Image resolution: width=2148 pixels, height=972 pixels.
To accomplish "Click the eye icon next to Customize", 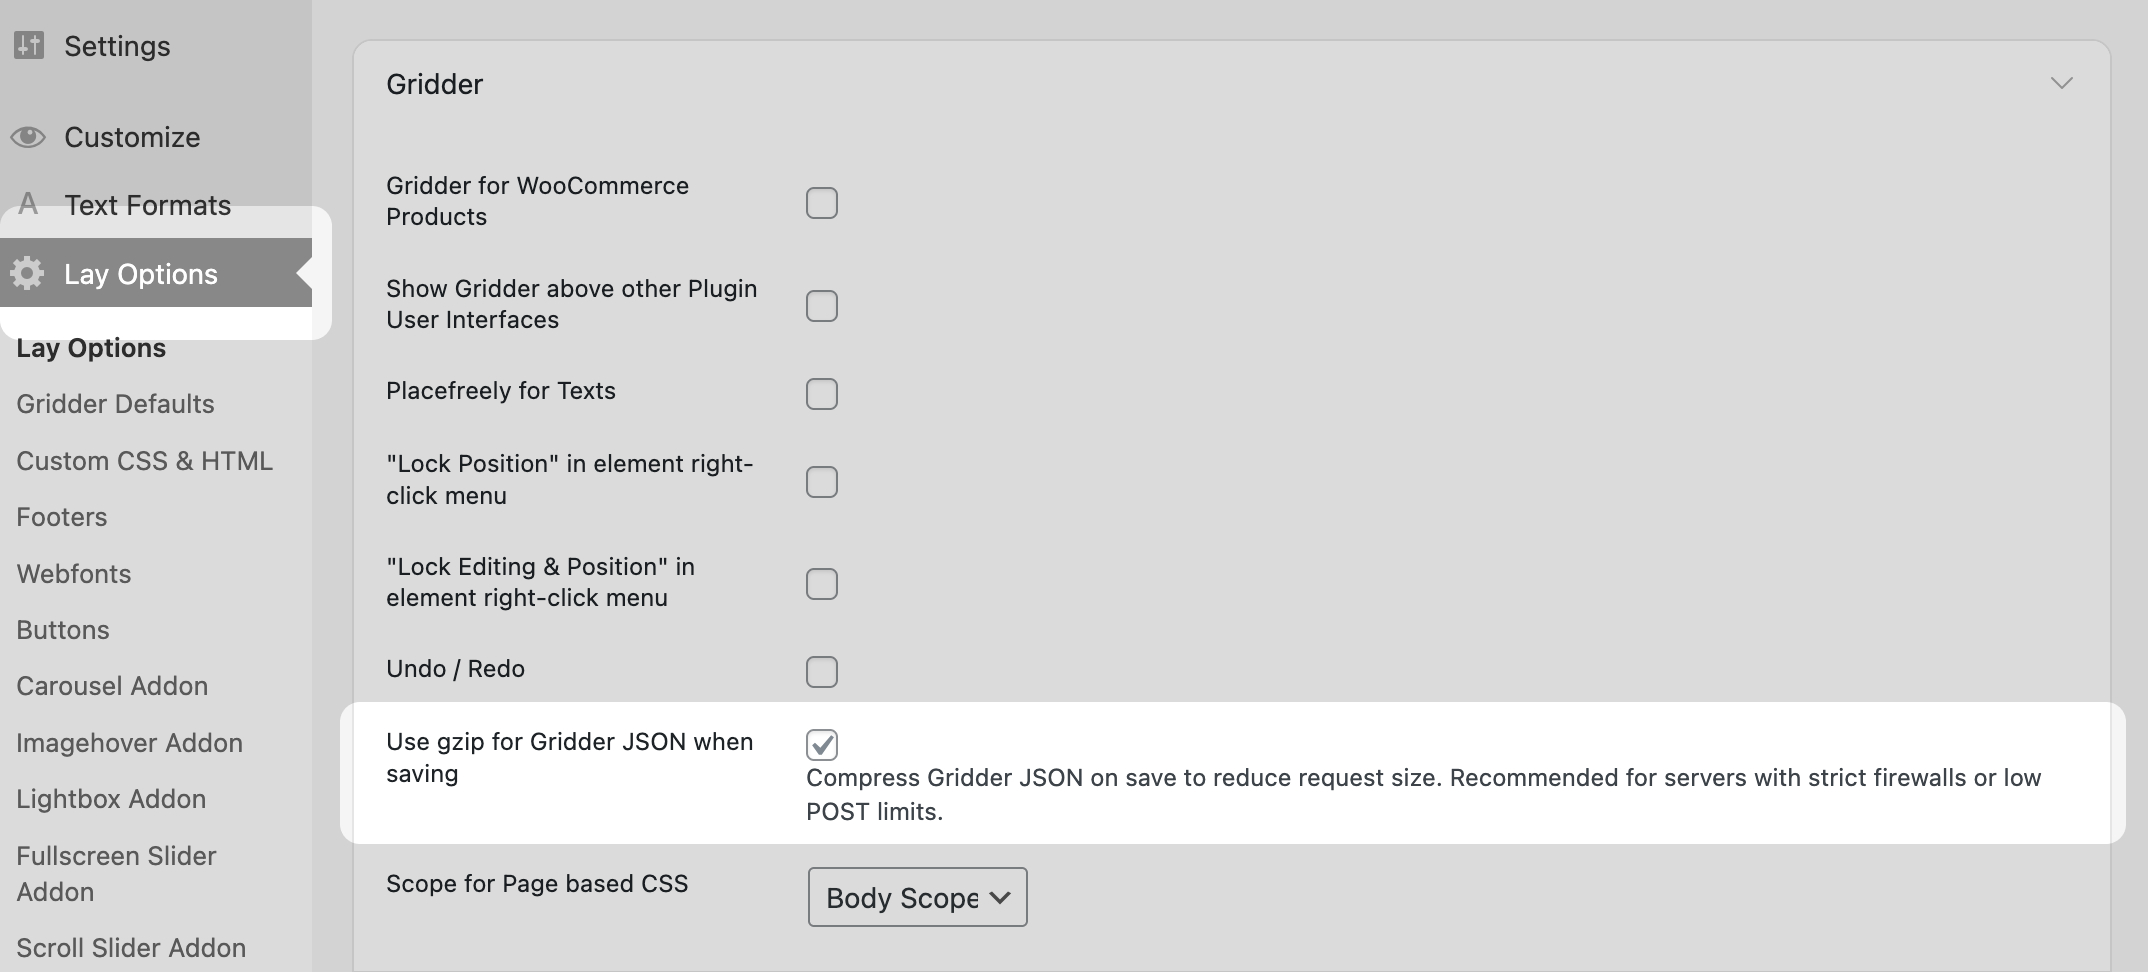I will pyautogui.click(x=28, y=137).
